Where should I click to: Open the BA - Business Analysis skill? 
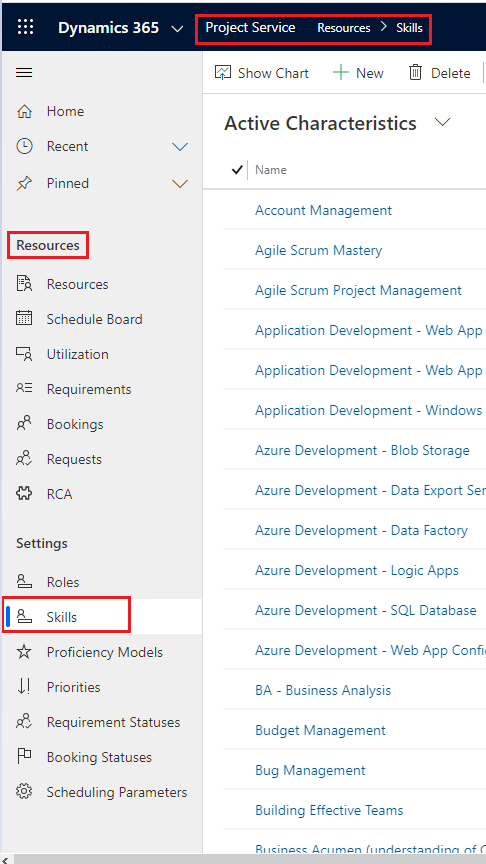coord(323,690)
